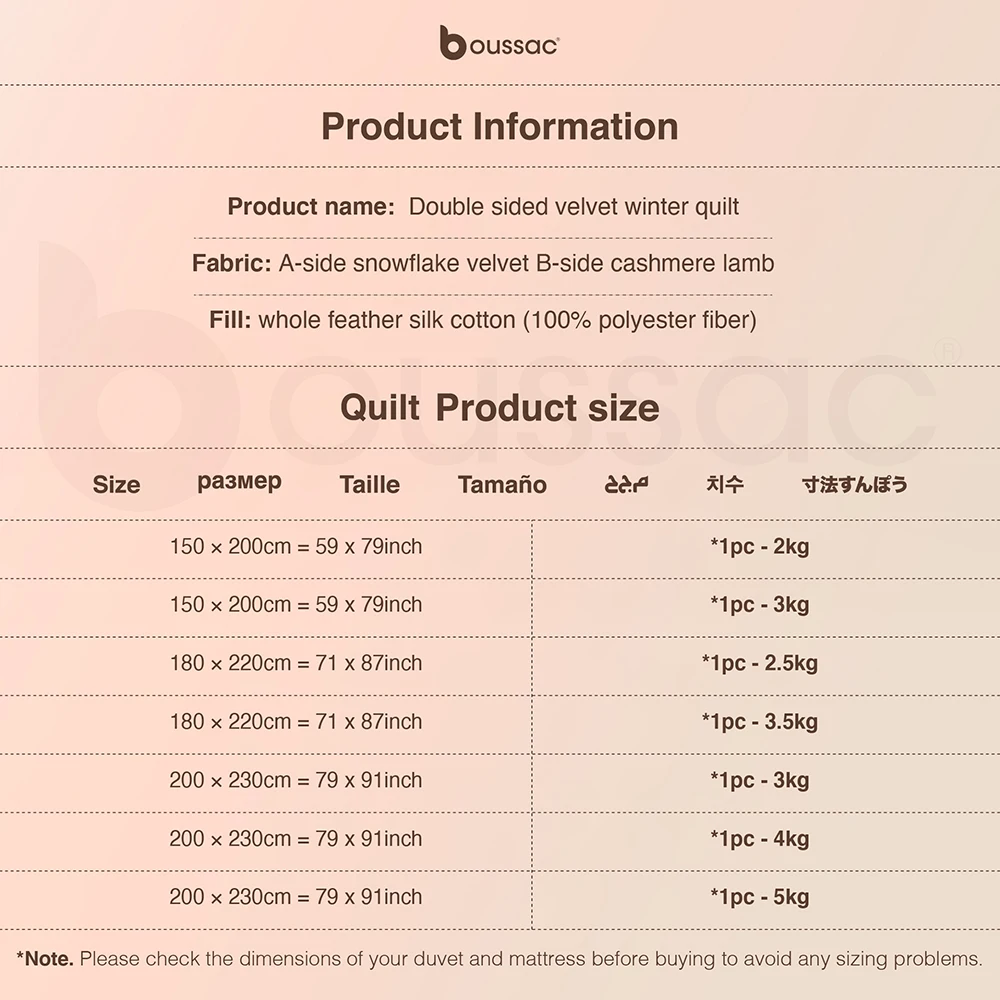Screen dimensions: 1000x1000
Task: Click the *1pc - 2kg weight cell
Action: [759, 547]
